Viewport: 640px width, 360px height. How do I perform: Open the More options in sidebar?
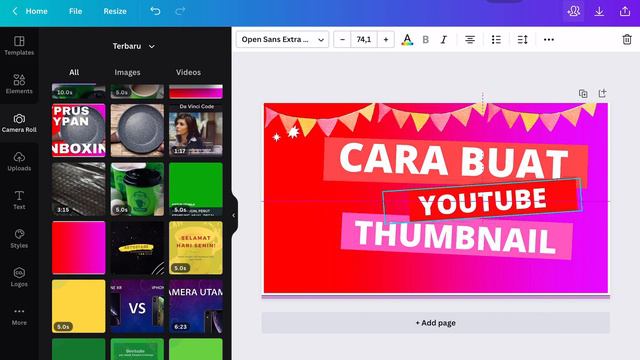coord(19,316)
